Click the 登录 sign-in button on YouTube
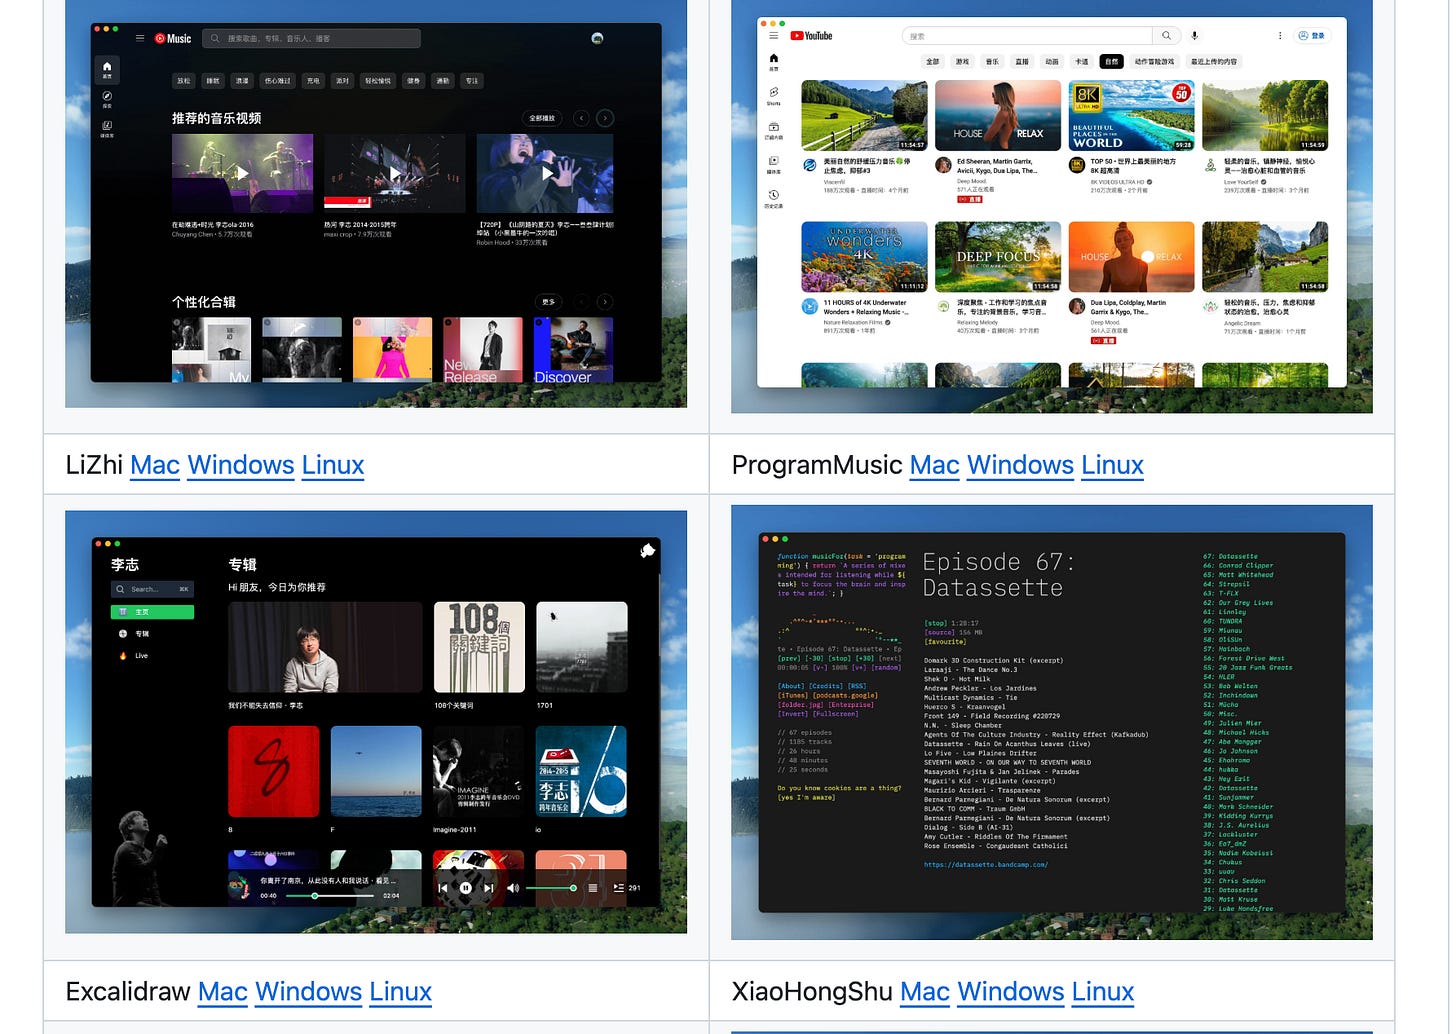 (x=1311, y=35)
